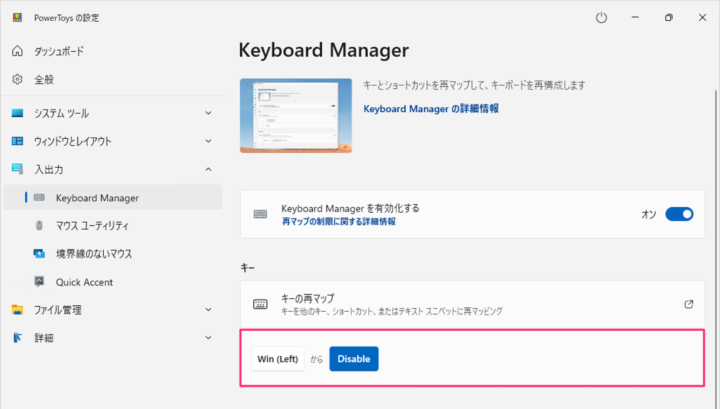Open 全般 settings page
This screenshot has height=409, width=720.
pyautogui.click(x=112, y=79)
